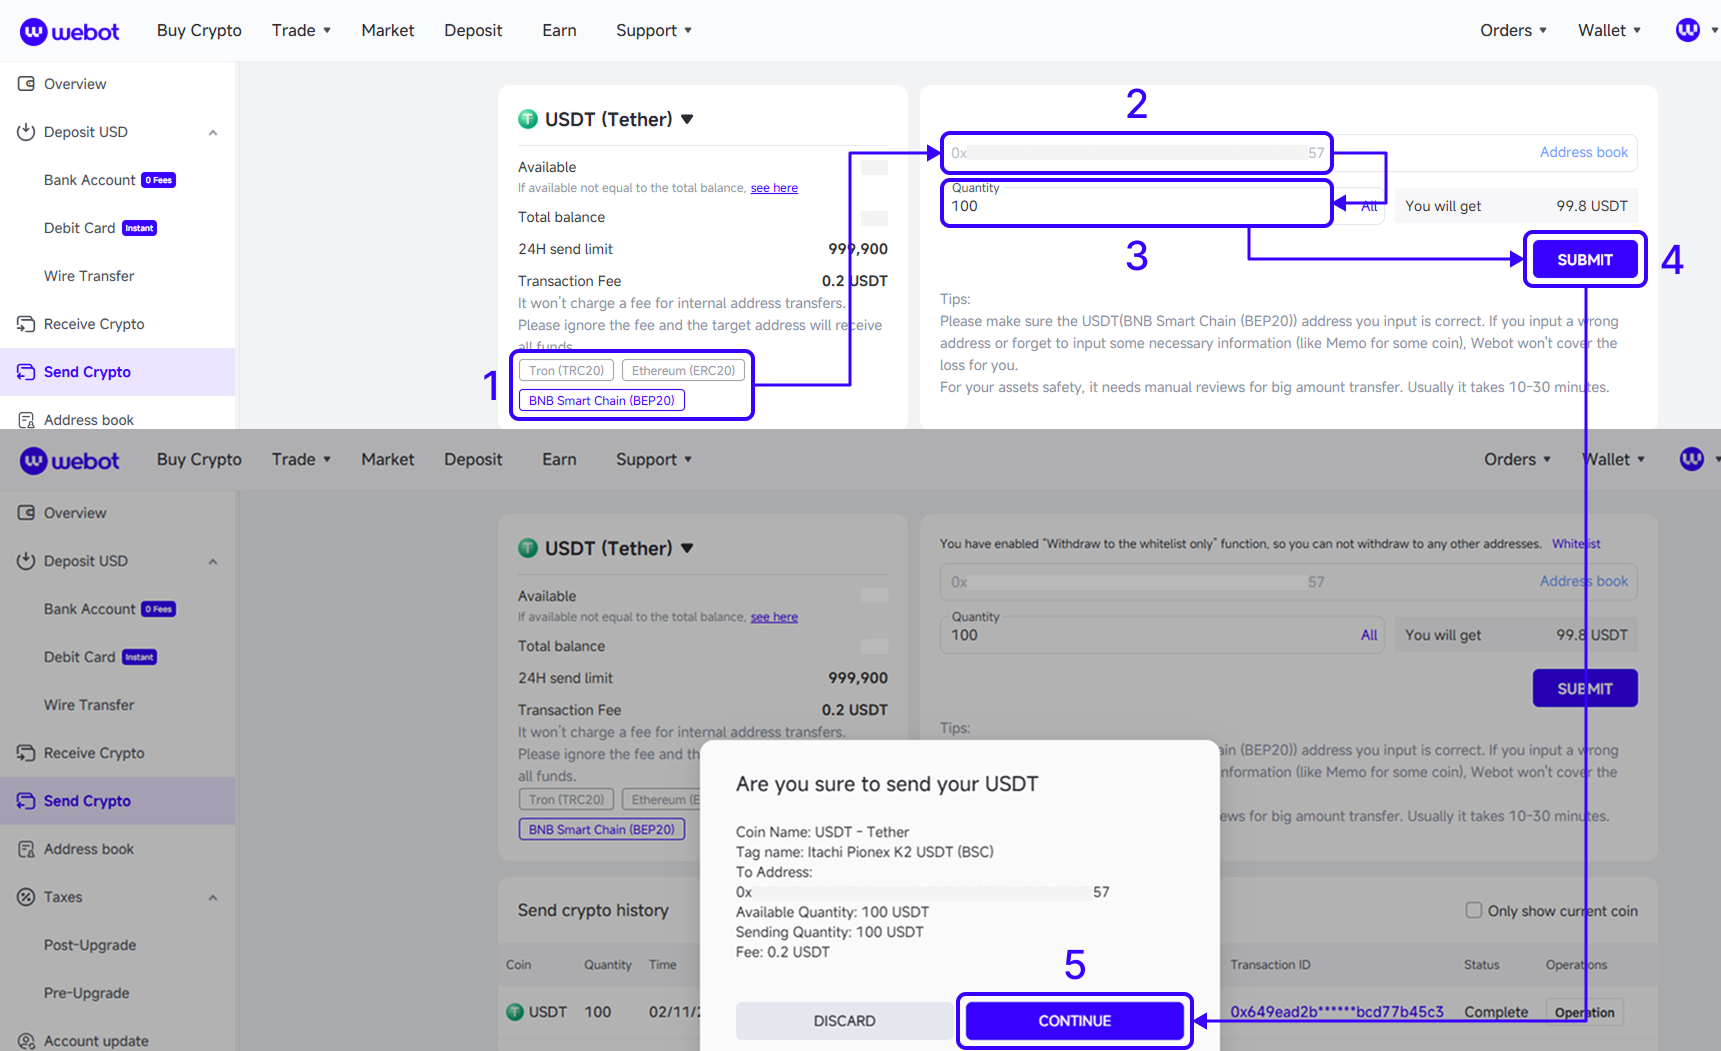Open Market in the upper navbar
The image size is (1721, 1051).
388,30
